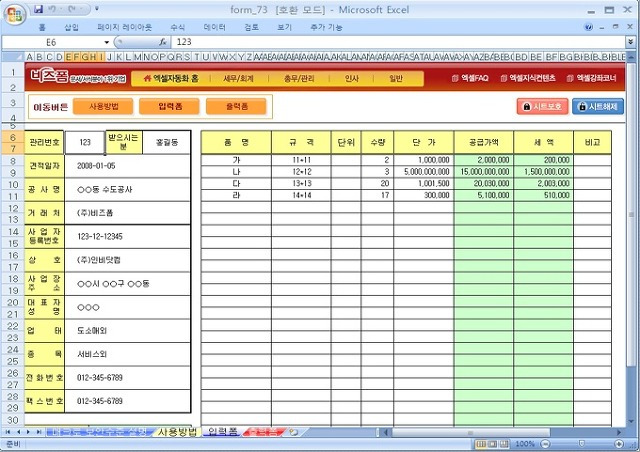This screenshot has width=640, height=452.
Task: Open the 인사 banner menu
Action: (x=351, y=78)
